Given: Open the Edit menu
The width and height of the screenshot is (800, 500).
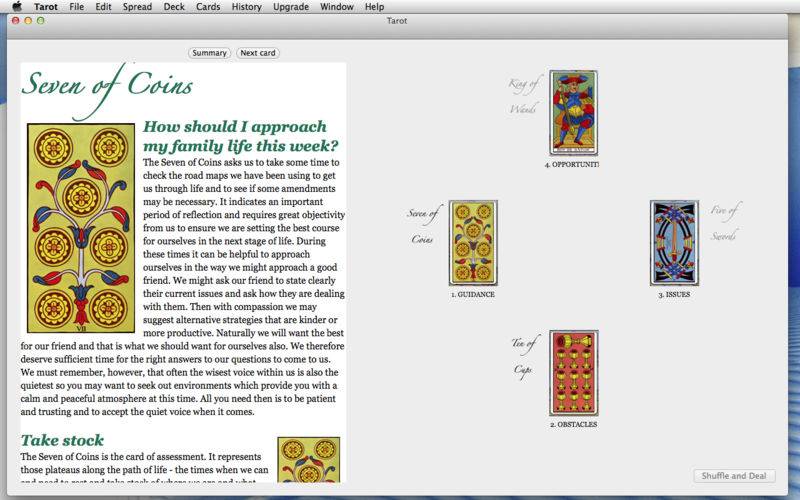Looking at the screenshot, I should (x=103, y=7).
